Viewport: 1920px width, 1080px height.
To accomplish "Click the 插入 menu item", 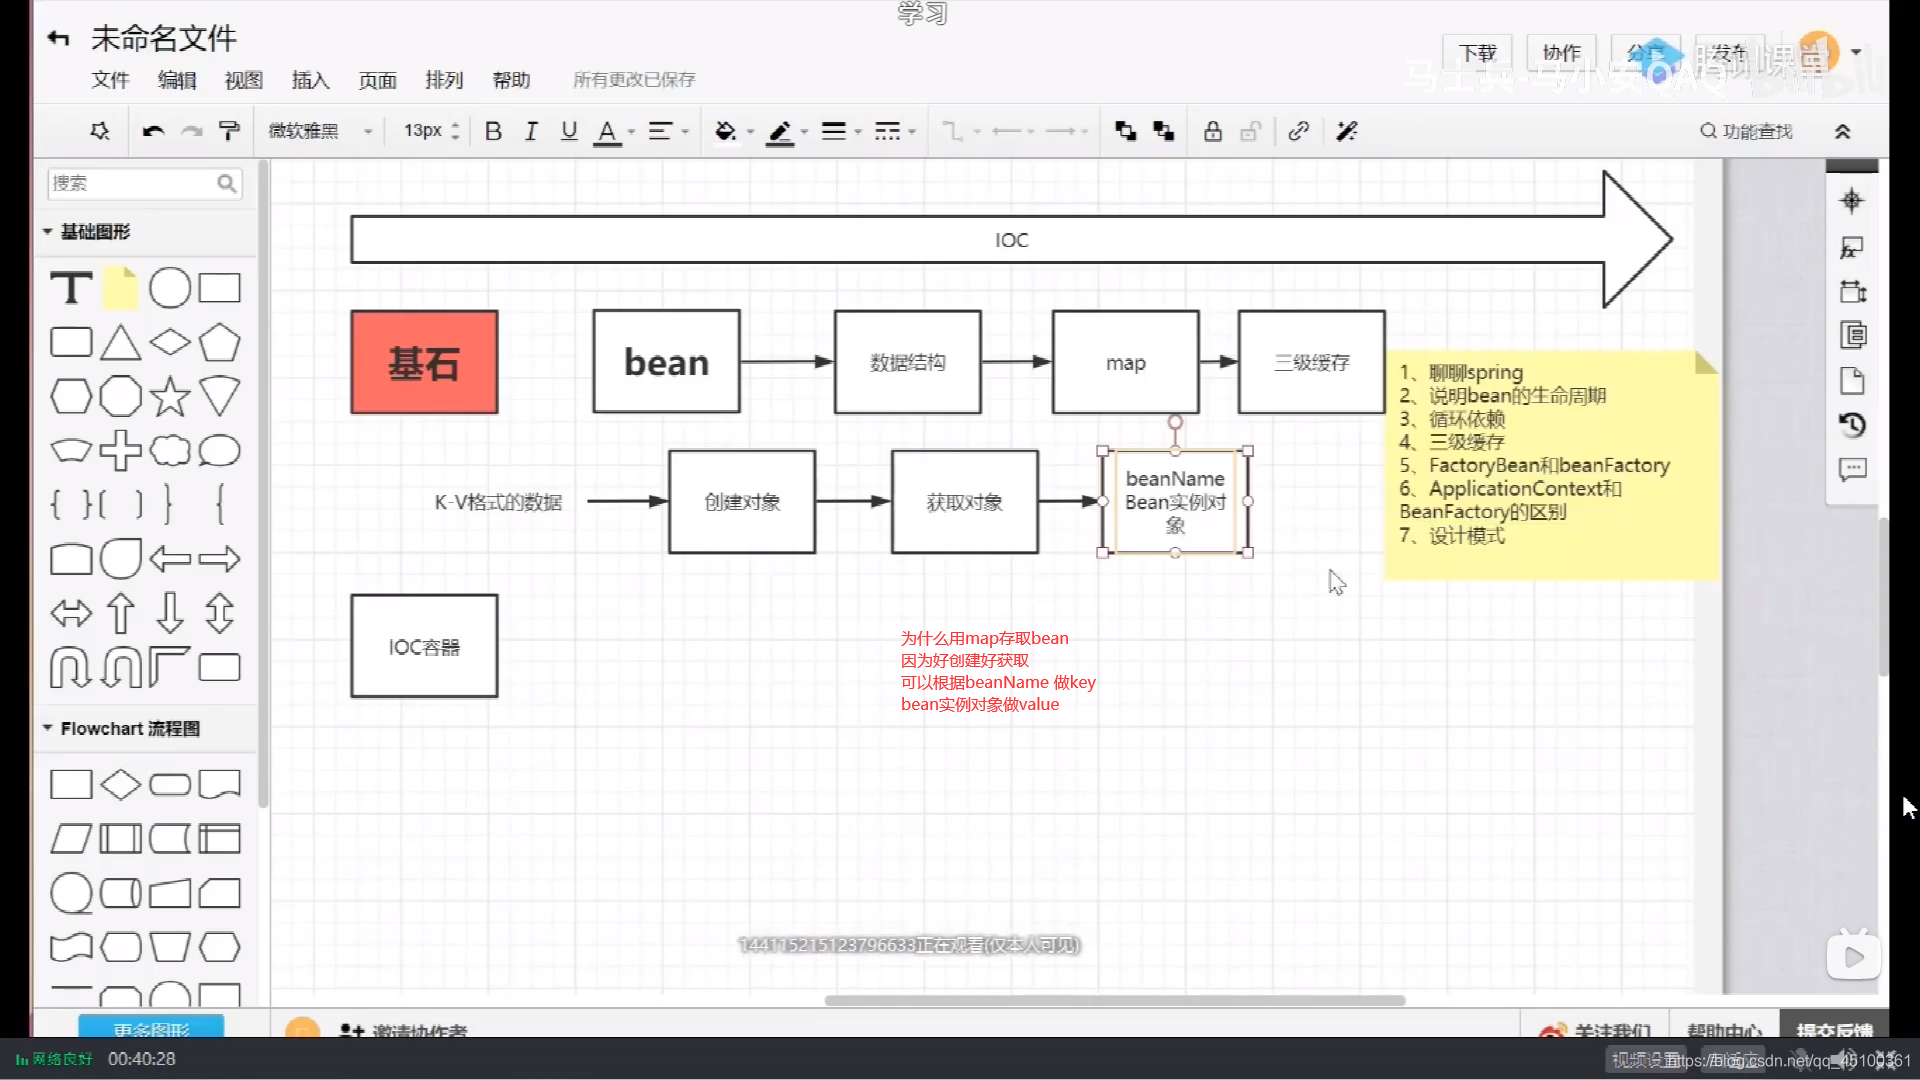I will point(310,79).
